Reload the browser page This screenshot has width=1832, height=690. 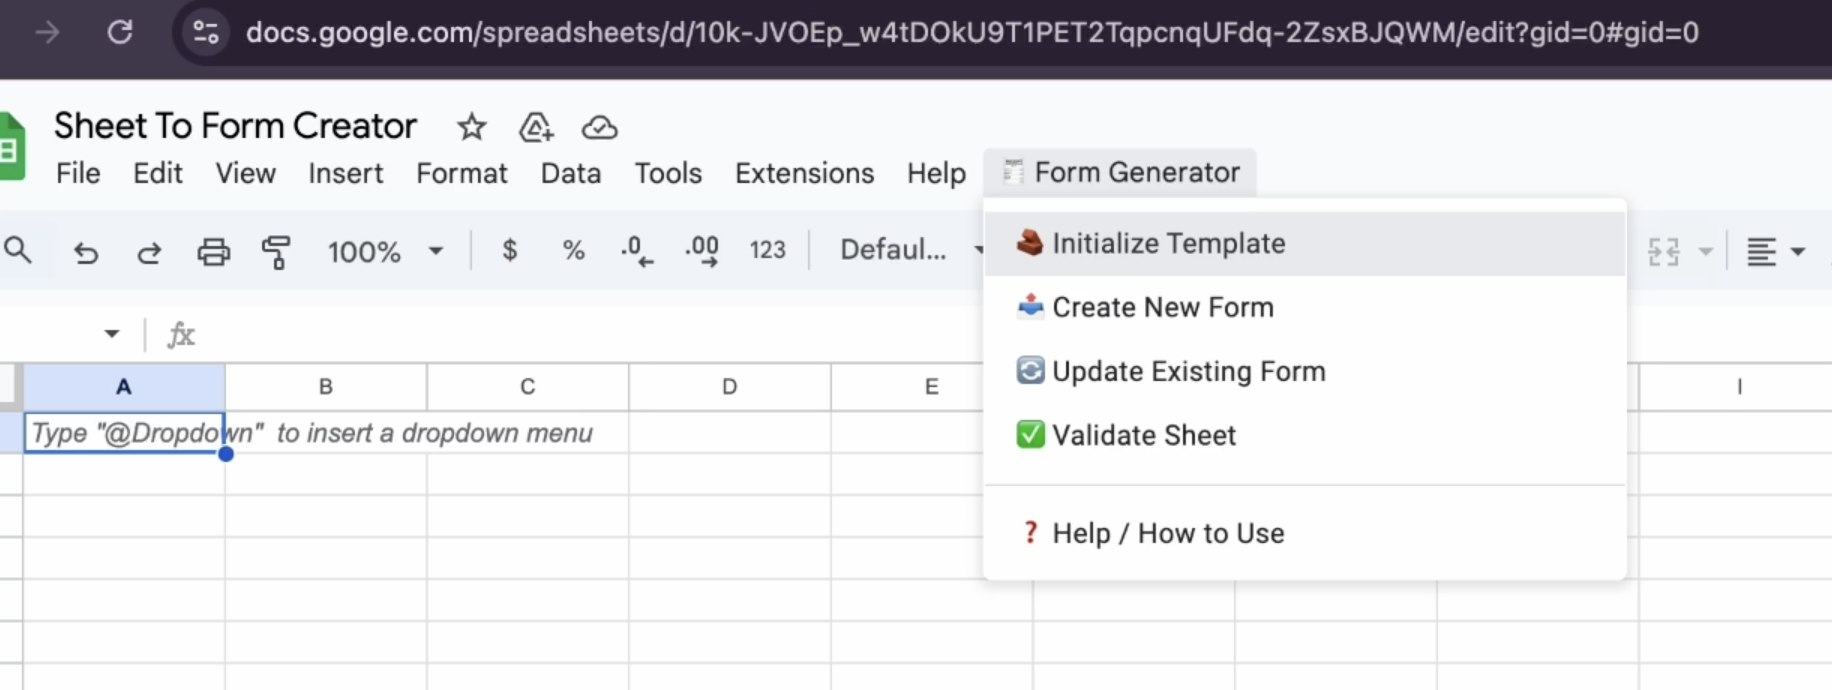[x=120, y=32]
